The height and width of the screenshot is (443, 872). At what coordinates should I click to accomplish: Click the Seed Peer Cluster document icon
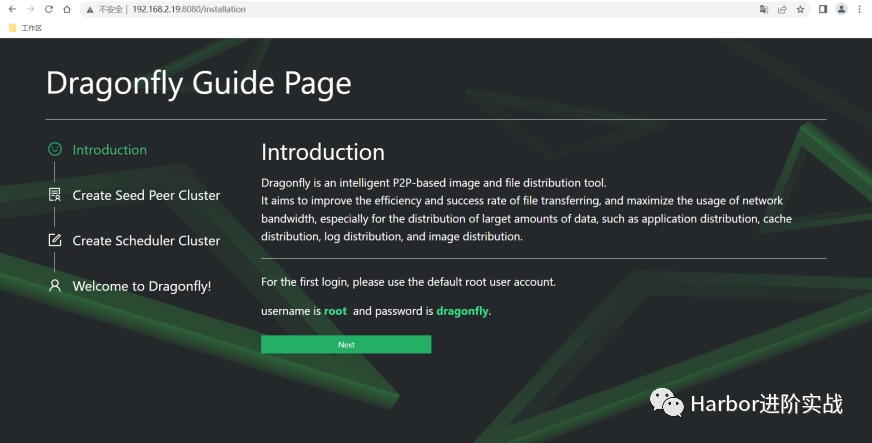coord(54,195)
